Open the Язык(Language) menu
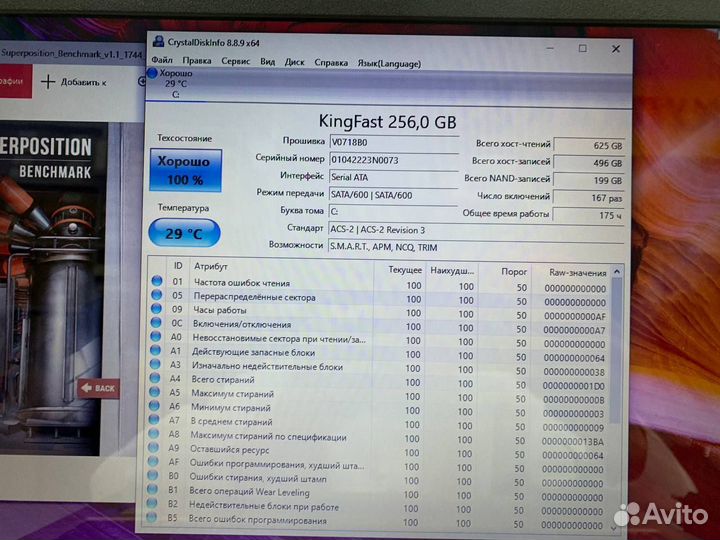Image resolution: width=720 pixels, height=540 pixels. point(389,63)
